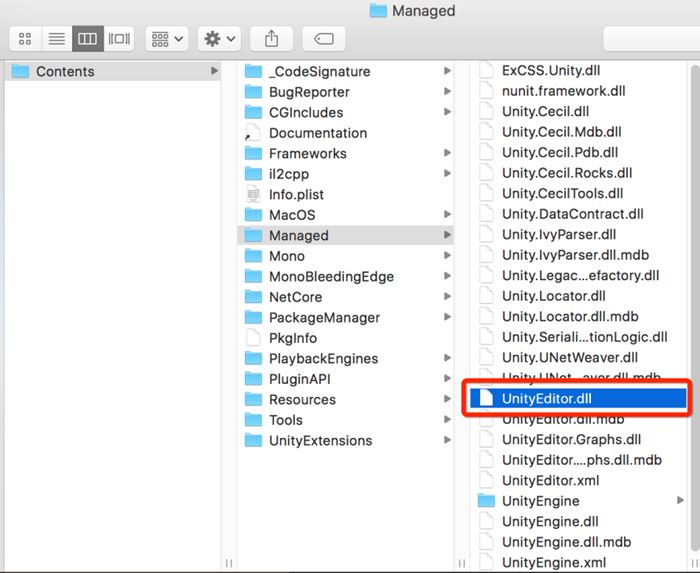Click the Edit Tags toolbar button
This screenshot has height=573, width=700.
coord(323,39)
